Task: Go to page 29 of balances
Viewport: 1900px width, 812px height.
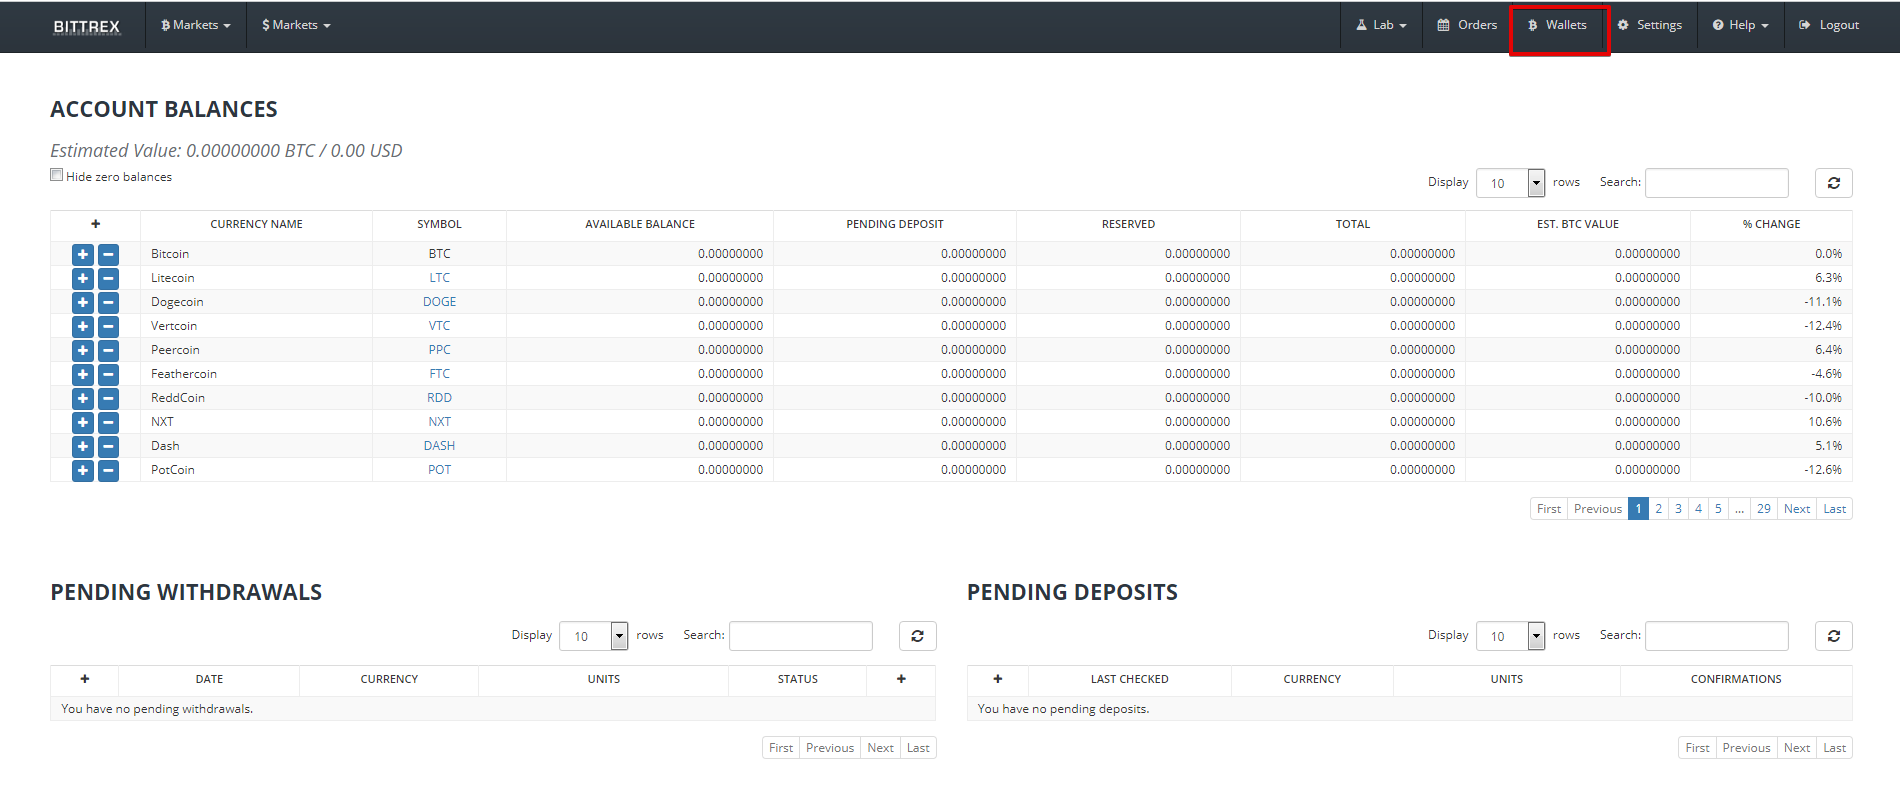Action: 1764,509
